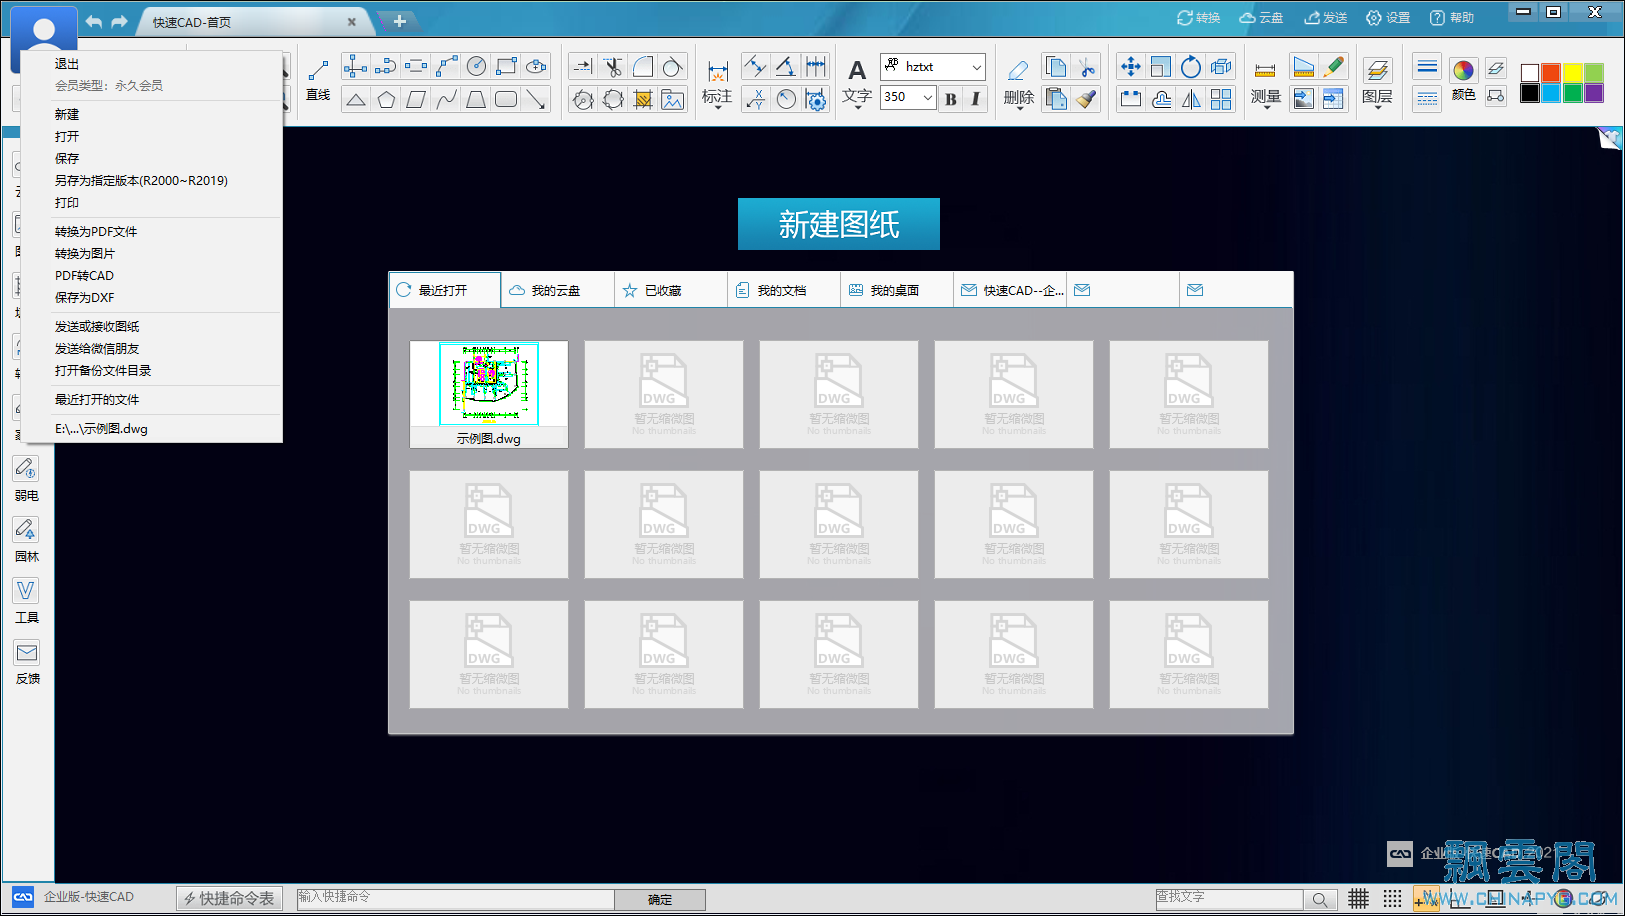Pick the yellow color swatch
Viewport: 1625px width, 916px height.
(x=1573, y=73)
